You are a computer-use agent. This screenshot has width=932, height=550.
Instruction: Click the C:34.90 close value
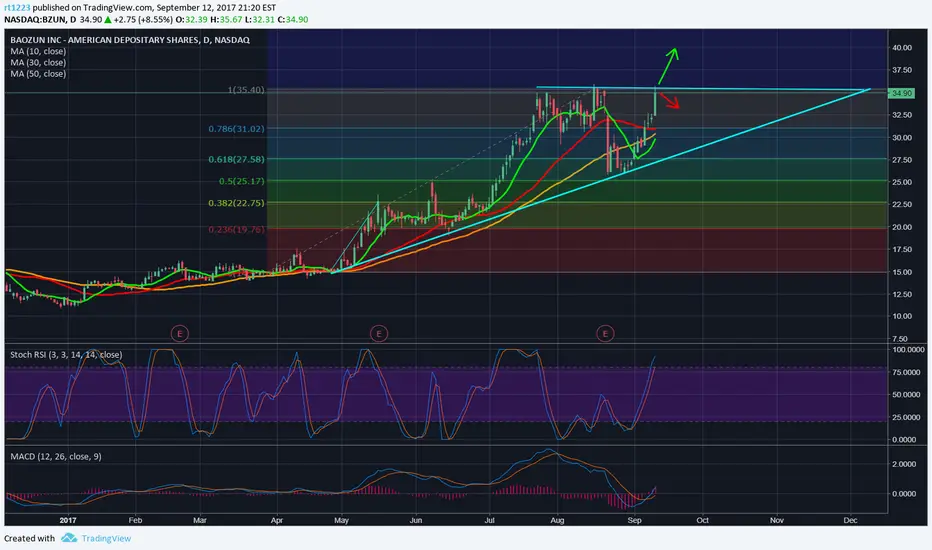click(292, 20)
